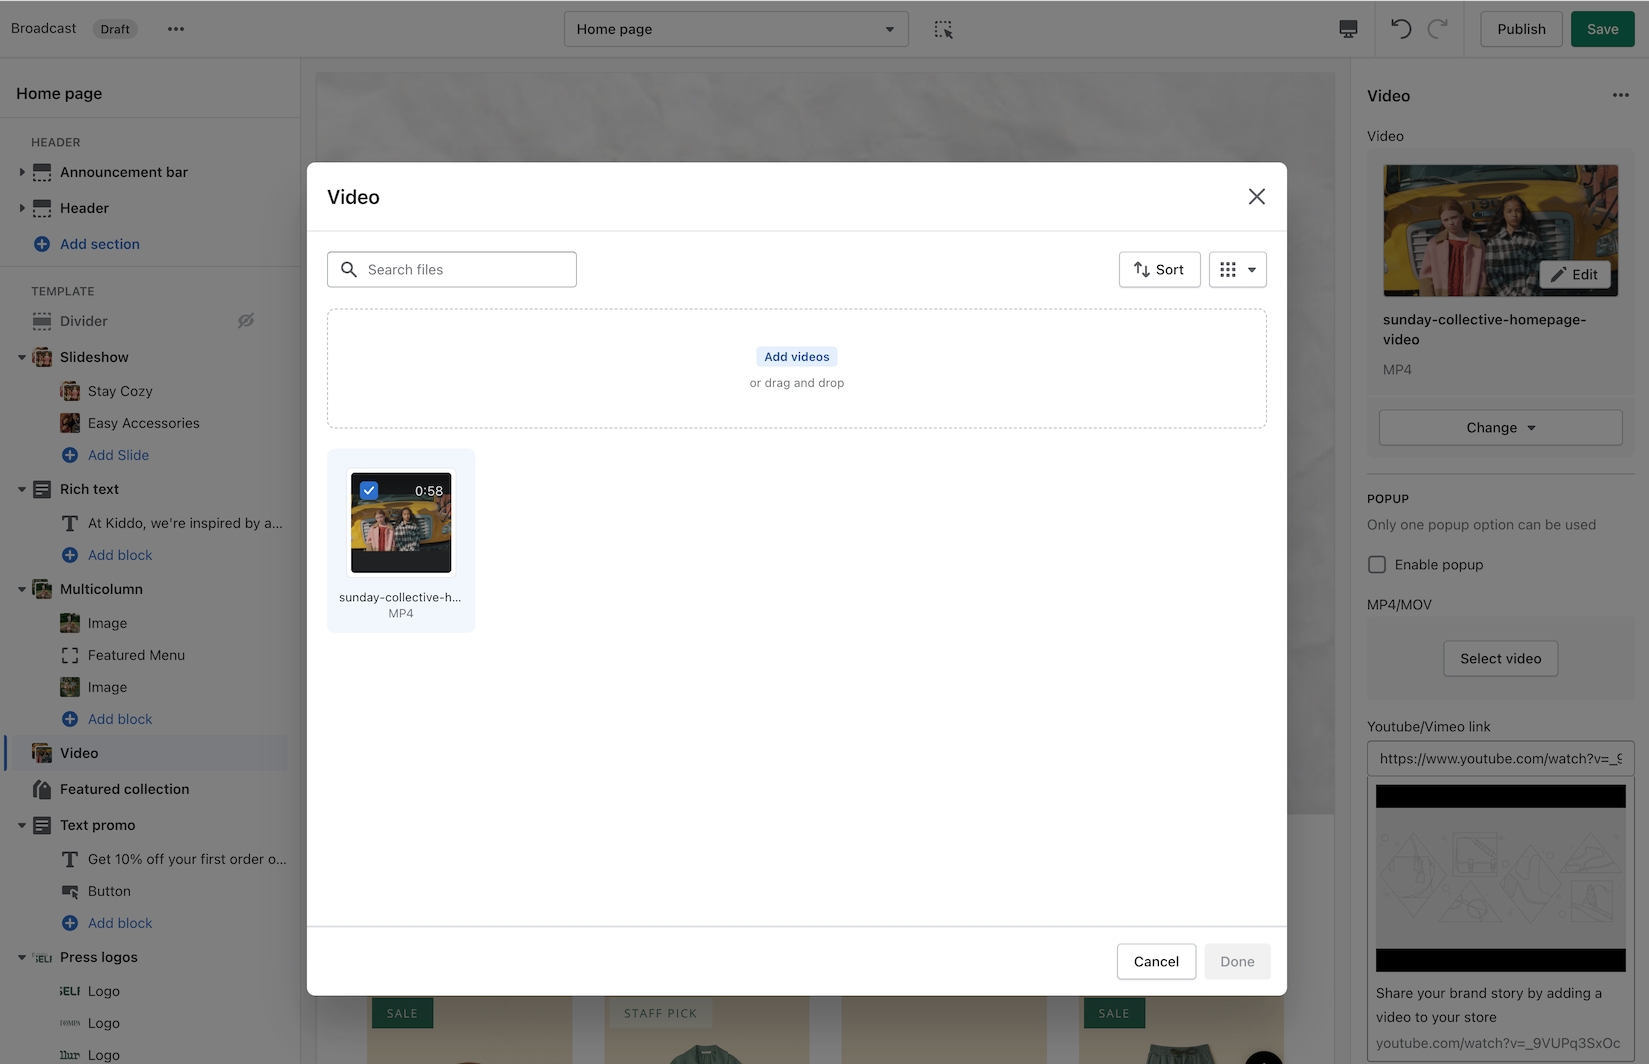
Task: Click the Add videos button
Action: click(796, 357)
